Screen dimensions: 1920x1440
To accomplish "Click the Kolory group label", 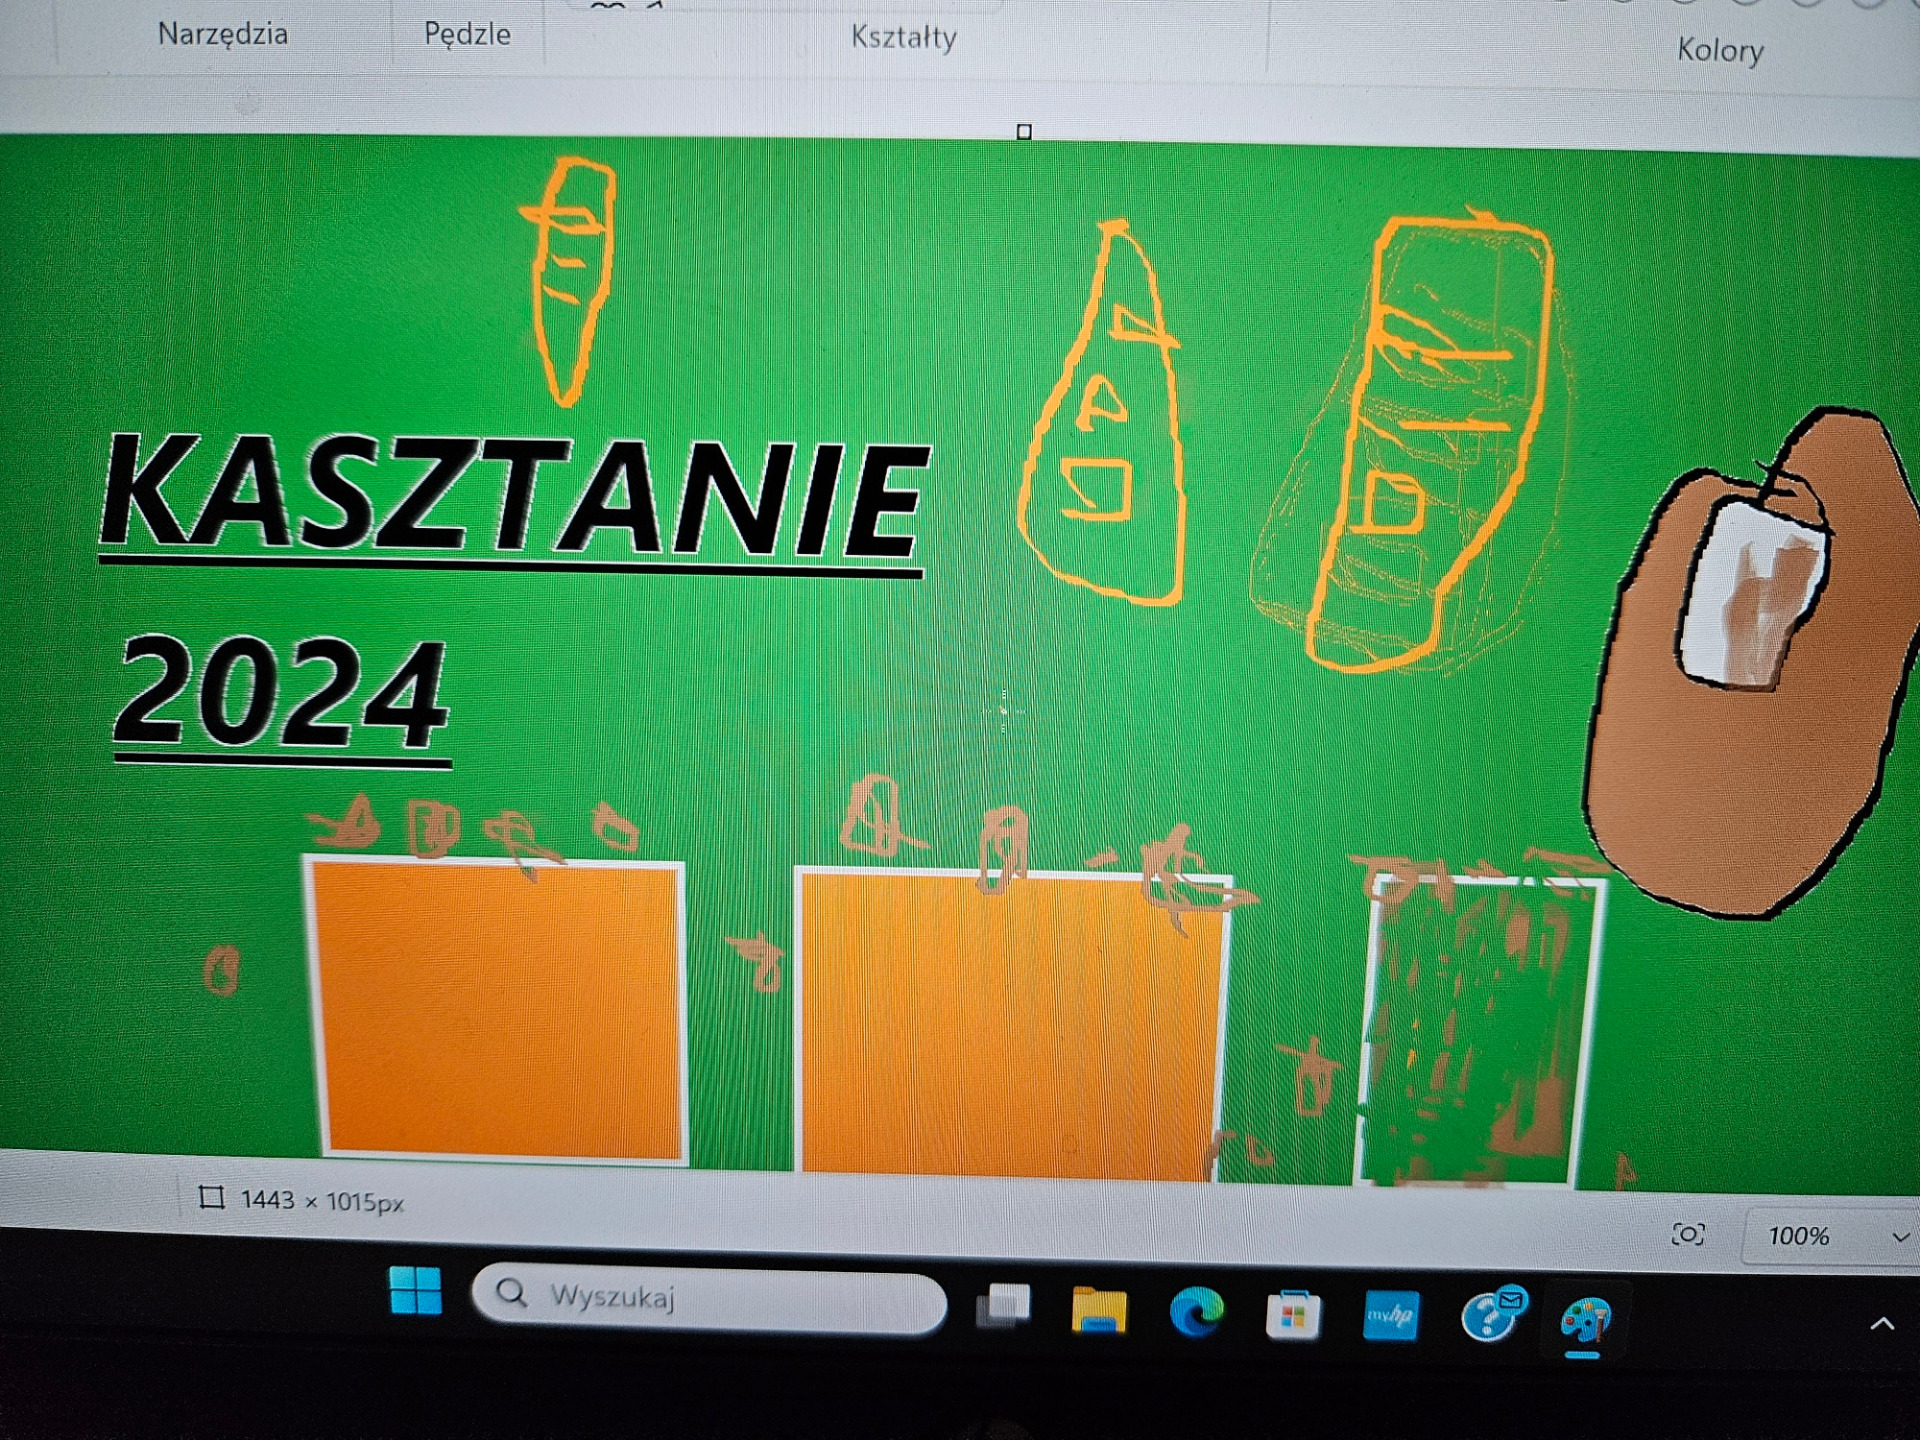I will coord(1720,50).
